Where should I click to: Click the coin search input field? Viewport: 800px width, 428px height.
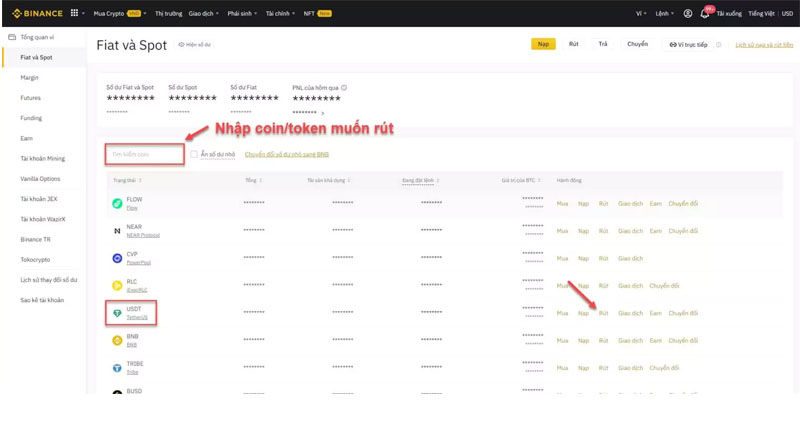[144, 154]
